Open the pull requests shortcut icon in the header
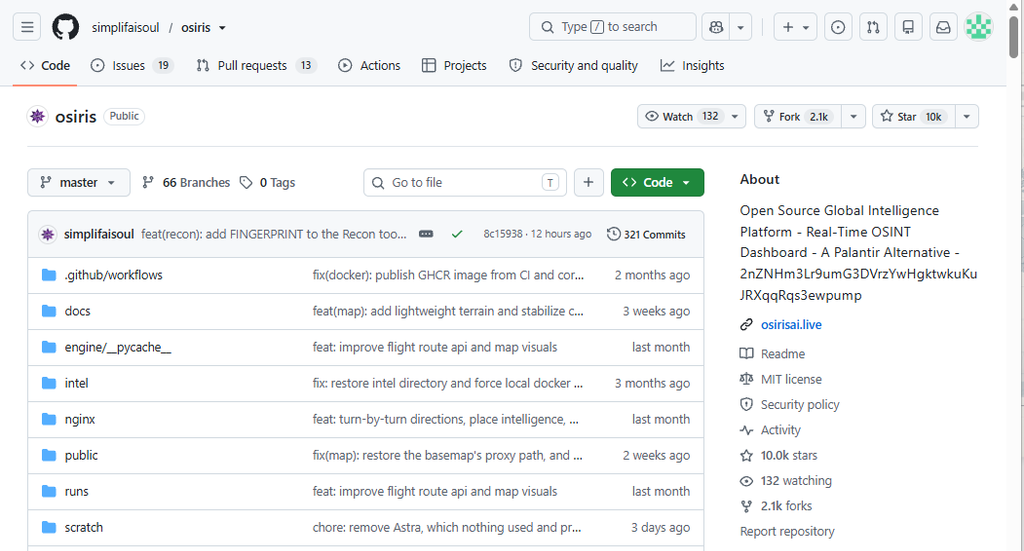Viewport: 1024px width, 551px height. click(873, 27)
